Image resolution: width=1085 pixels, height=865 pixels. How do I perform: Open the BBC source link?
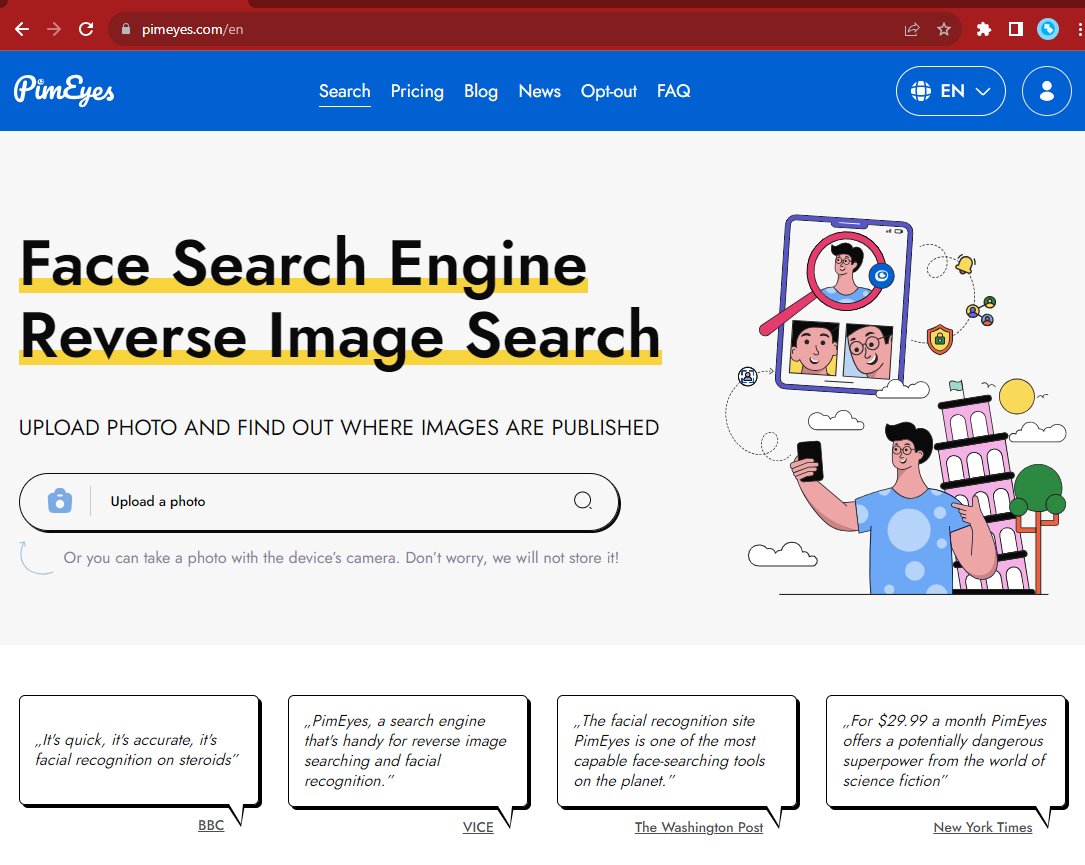(x=211, y=826)
